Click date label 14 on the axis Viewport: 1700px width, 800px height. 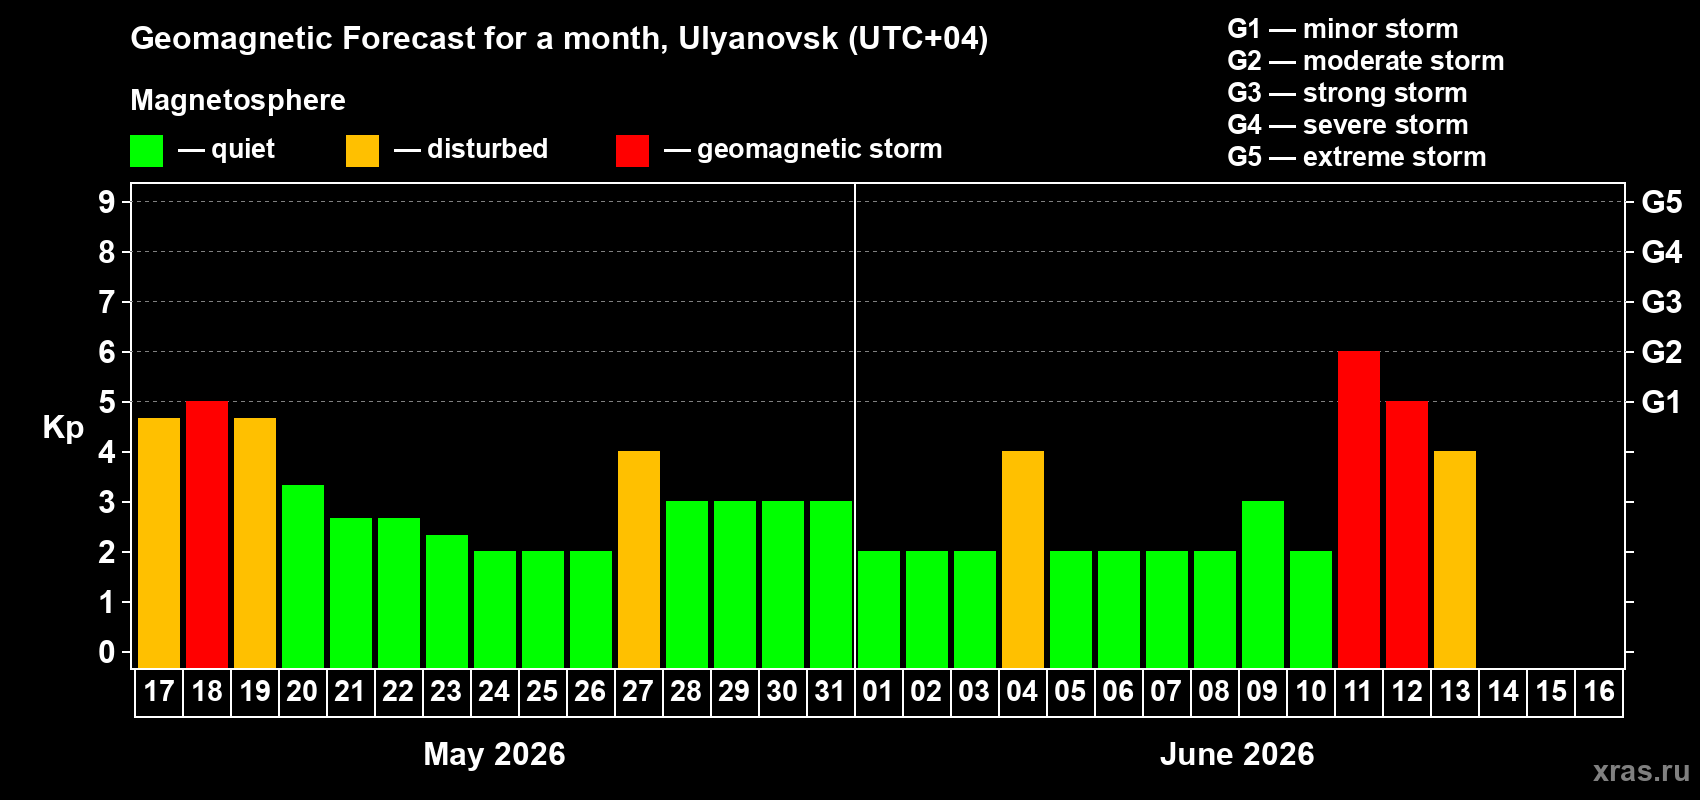point(1503,691)
